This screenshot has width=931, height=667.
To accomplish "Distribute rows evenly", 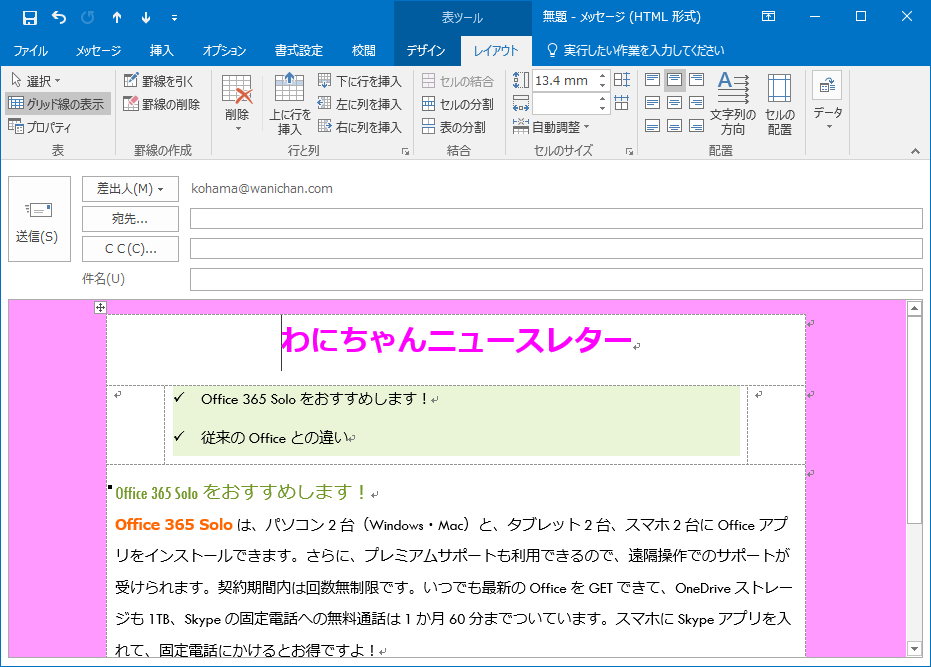I will click(x=622, y=80).
